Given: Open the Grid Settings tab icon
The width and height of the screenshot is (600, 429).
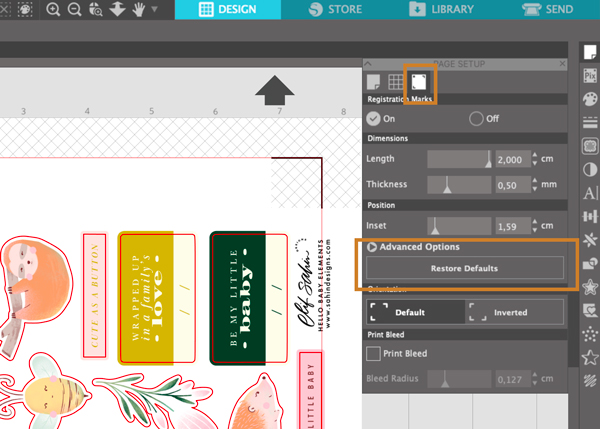Looking at the screenshot, I should (x=395, y=82).
